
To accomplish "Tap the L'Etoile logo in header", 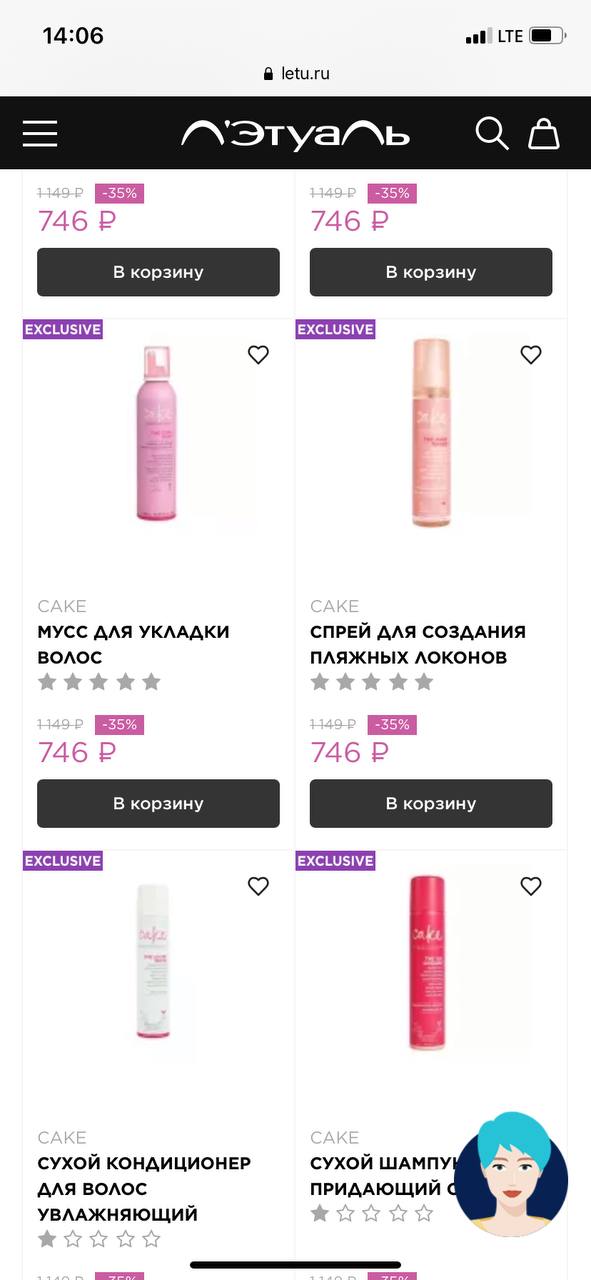I will click(x=295, y=134).
